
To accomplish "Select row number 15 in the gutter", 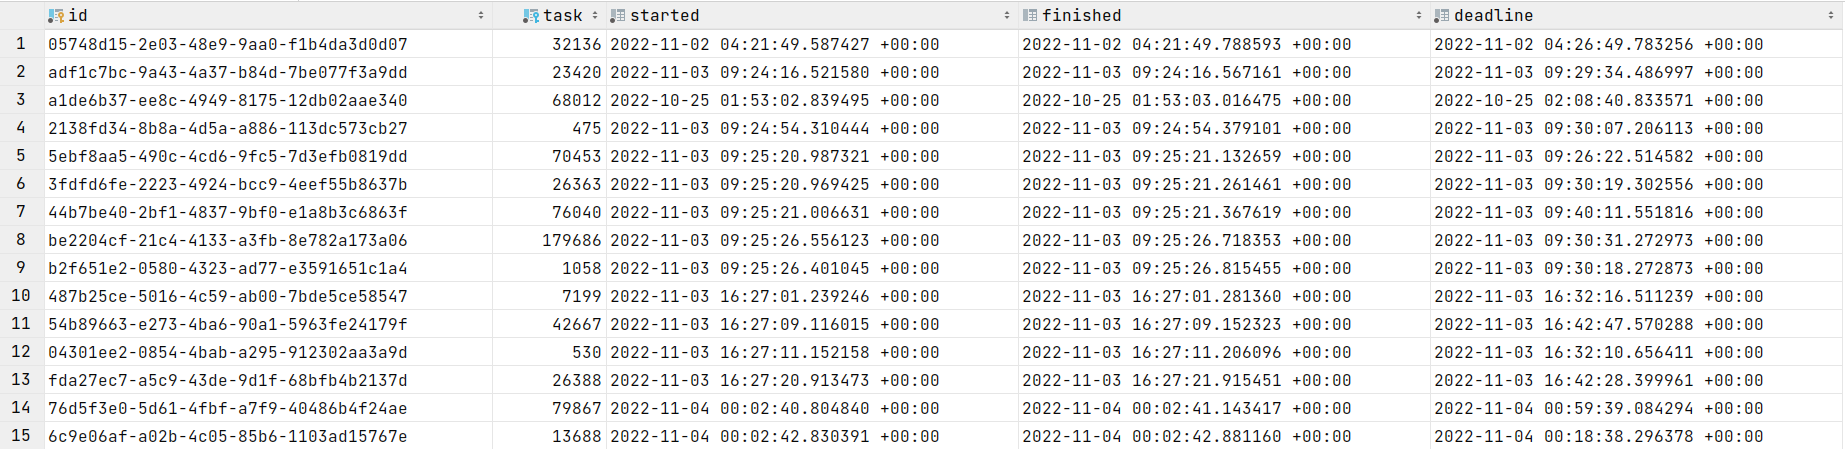I will 21,436.
